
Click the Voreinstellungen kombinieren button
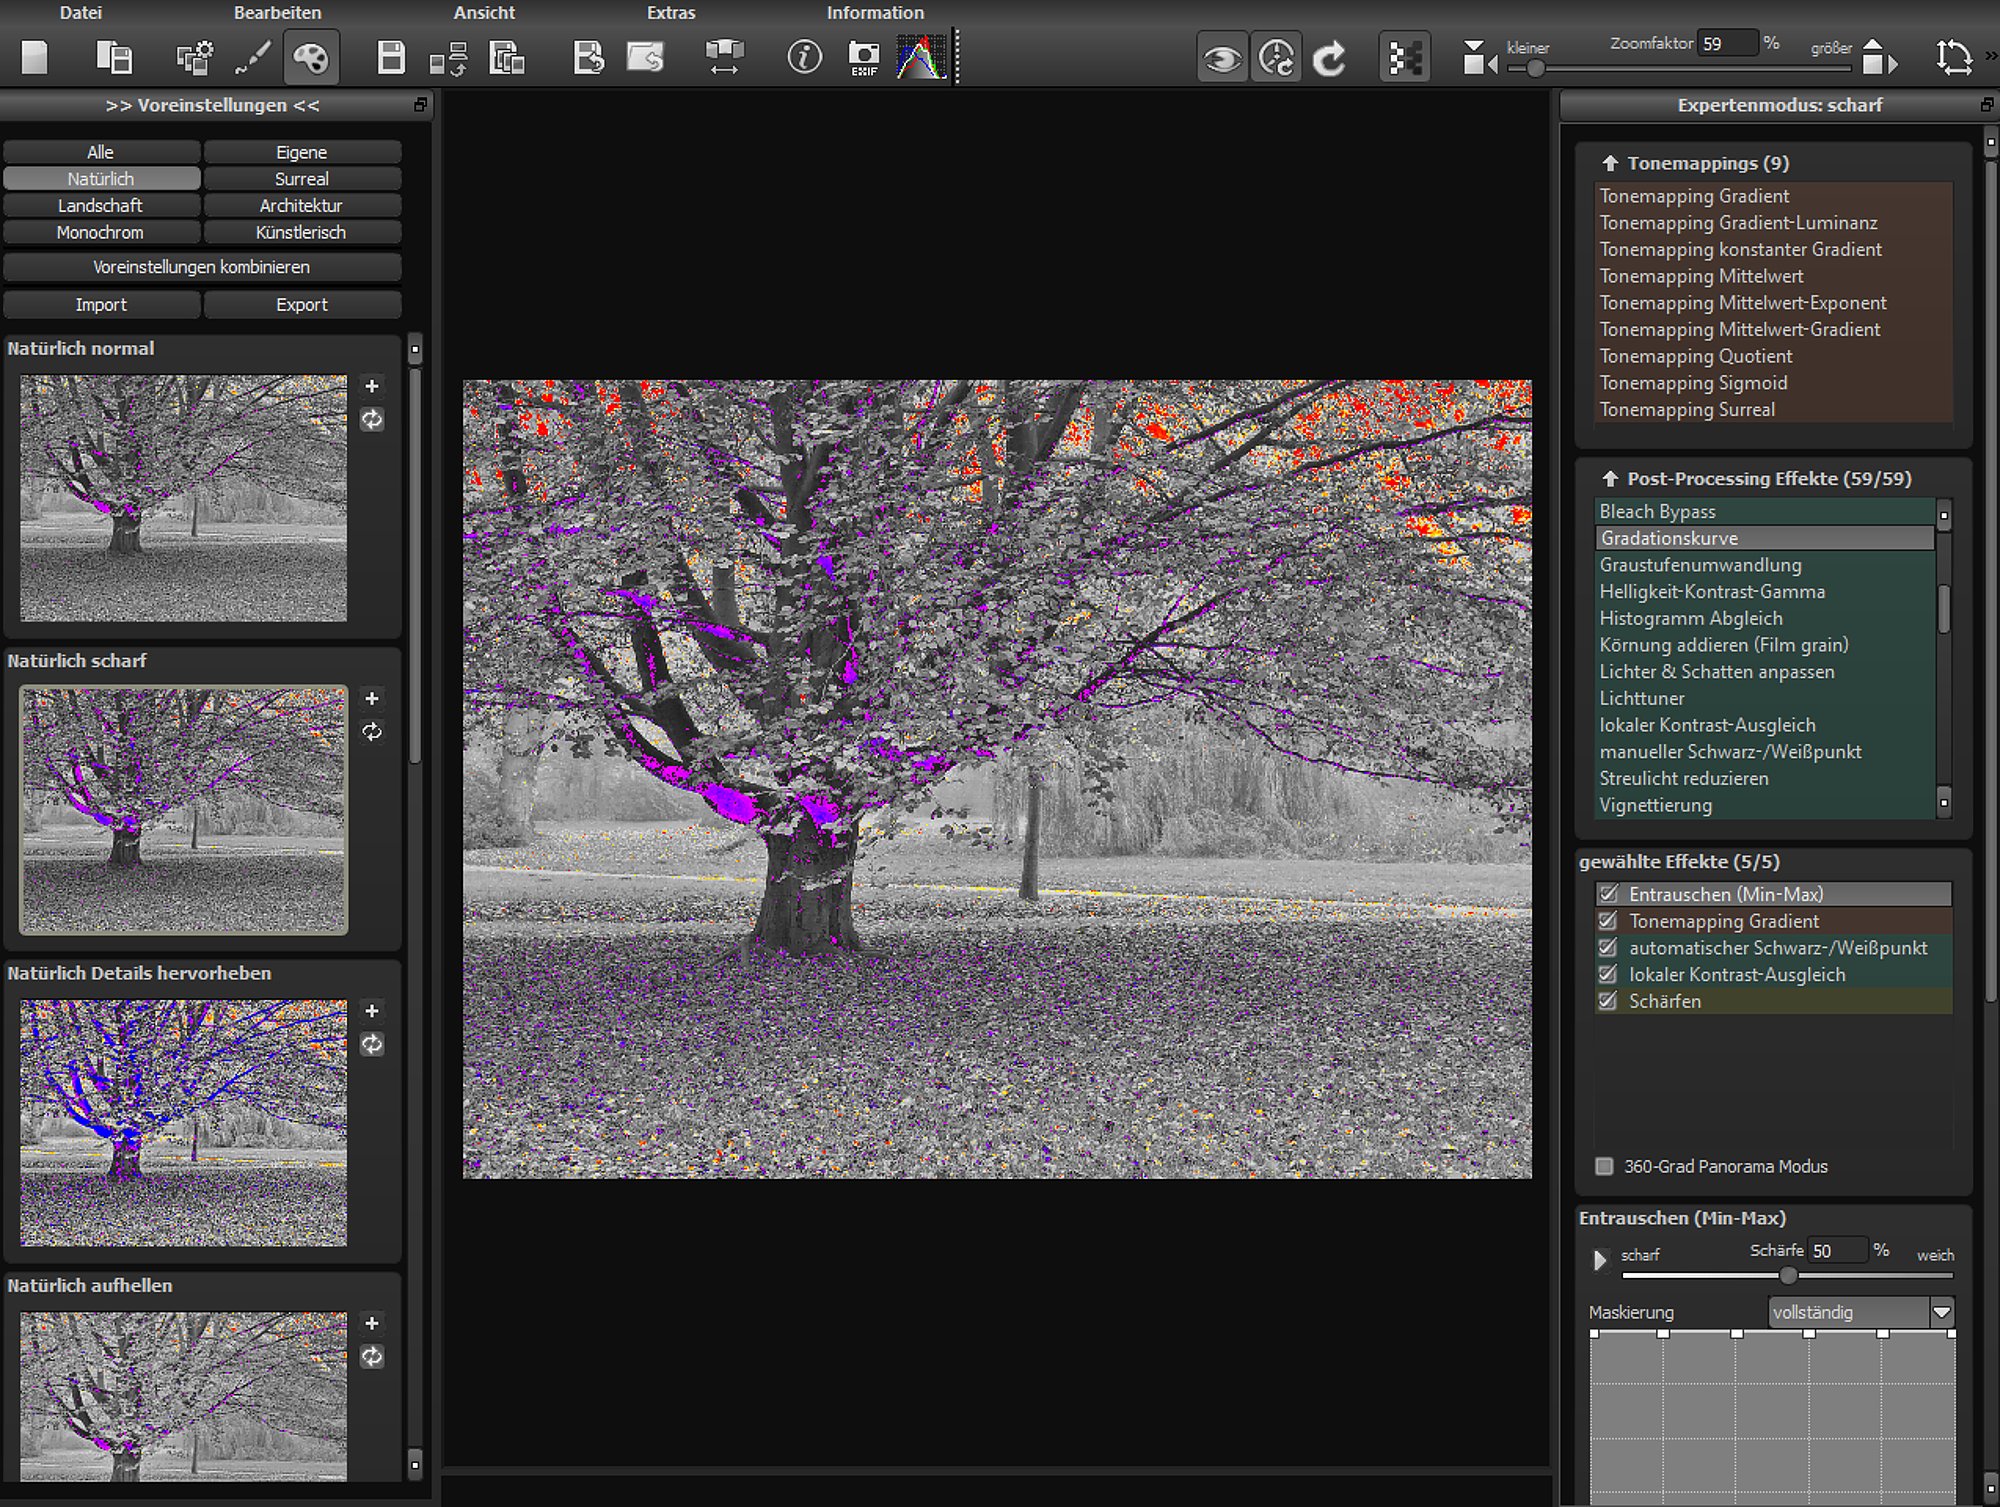pos(202,267)
